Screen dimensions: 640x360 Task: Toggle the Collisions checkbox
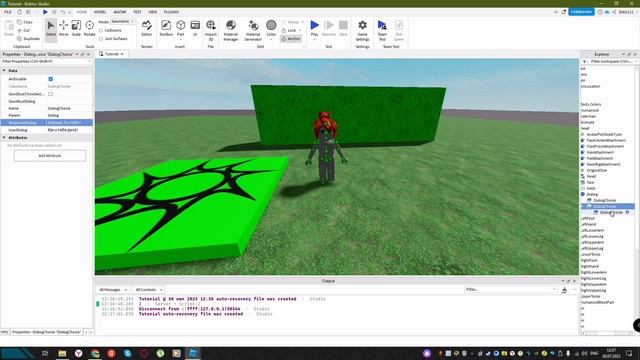click(101, 31)
